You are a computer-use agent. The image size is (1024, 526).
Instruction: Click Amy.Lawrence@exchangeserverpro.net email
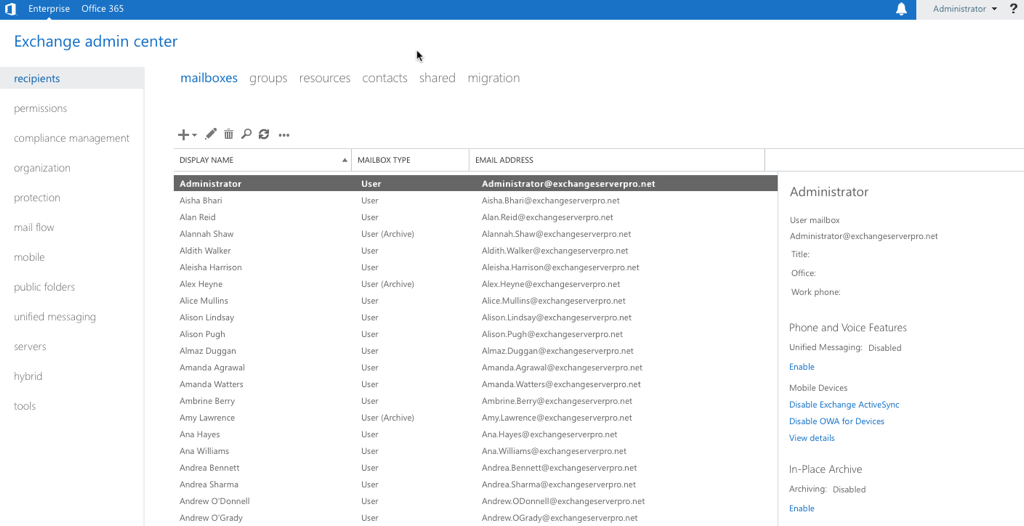pyautogui.click(x=557, y=418)
